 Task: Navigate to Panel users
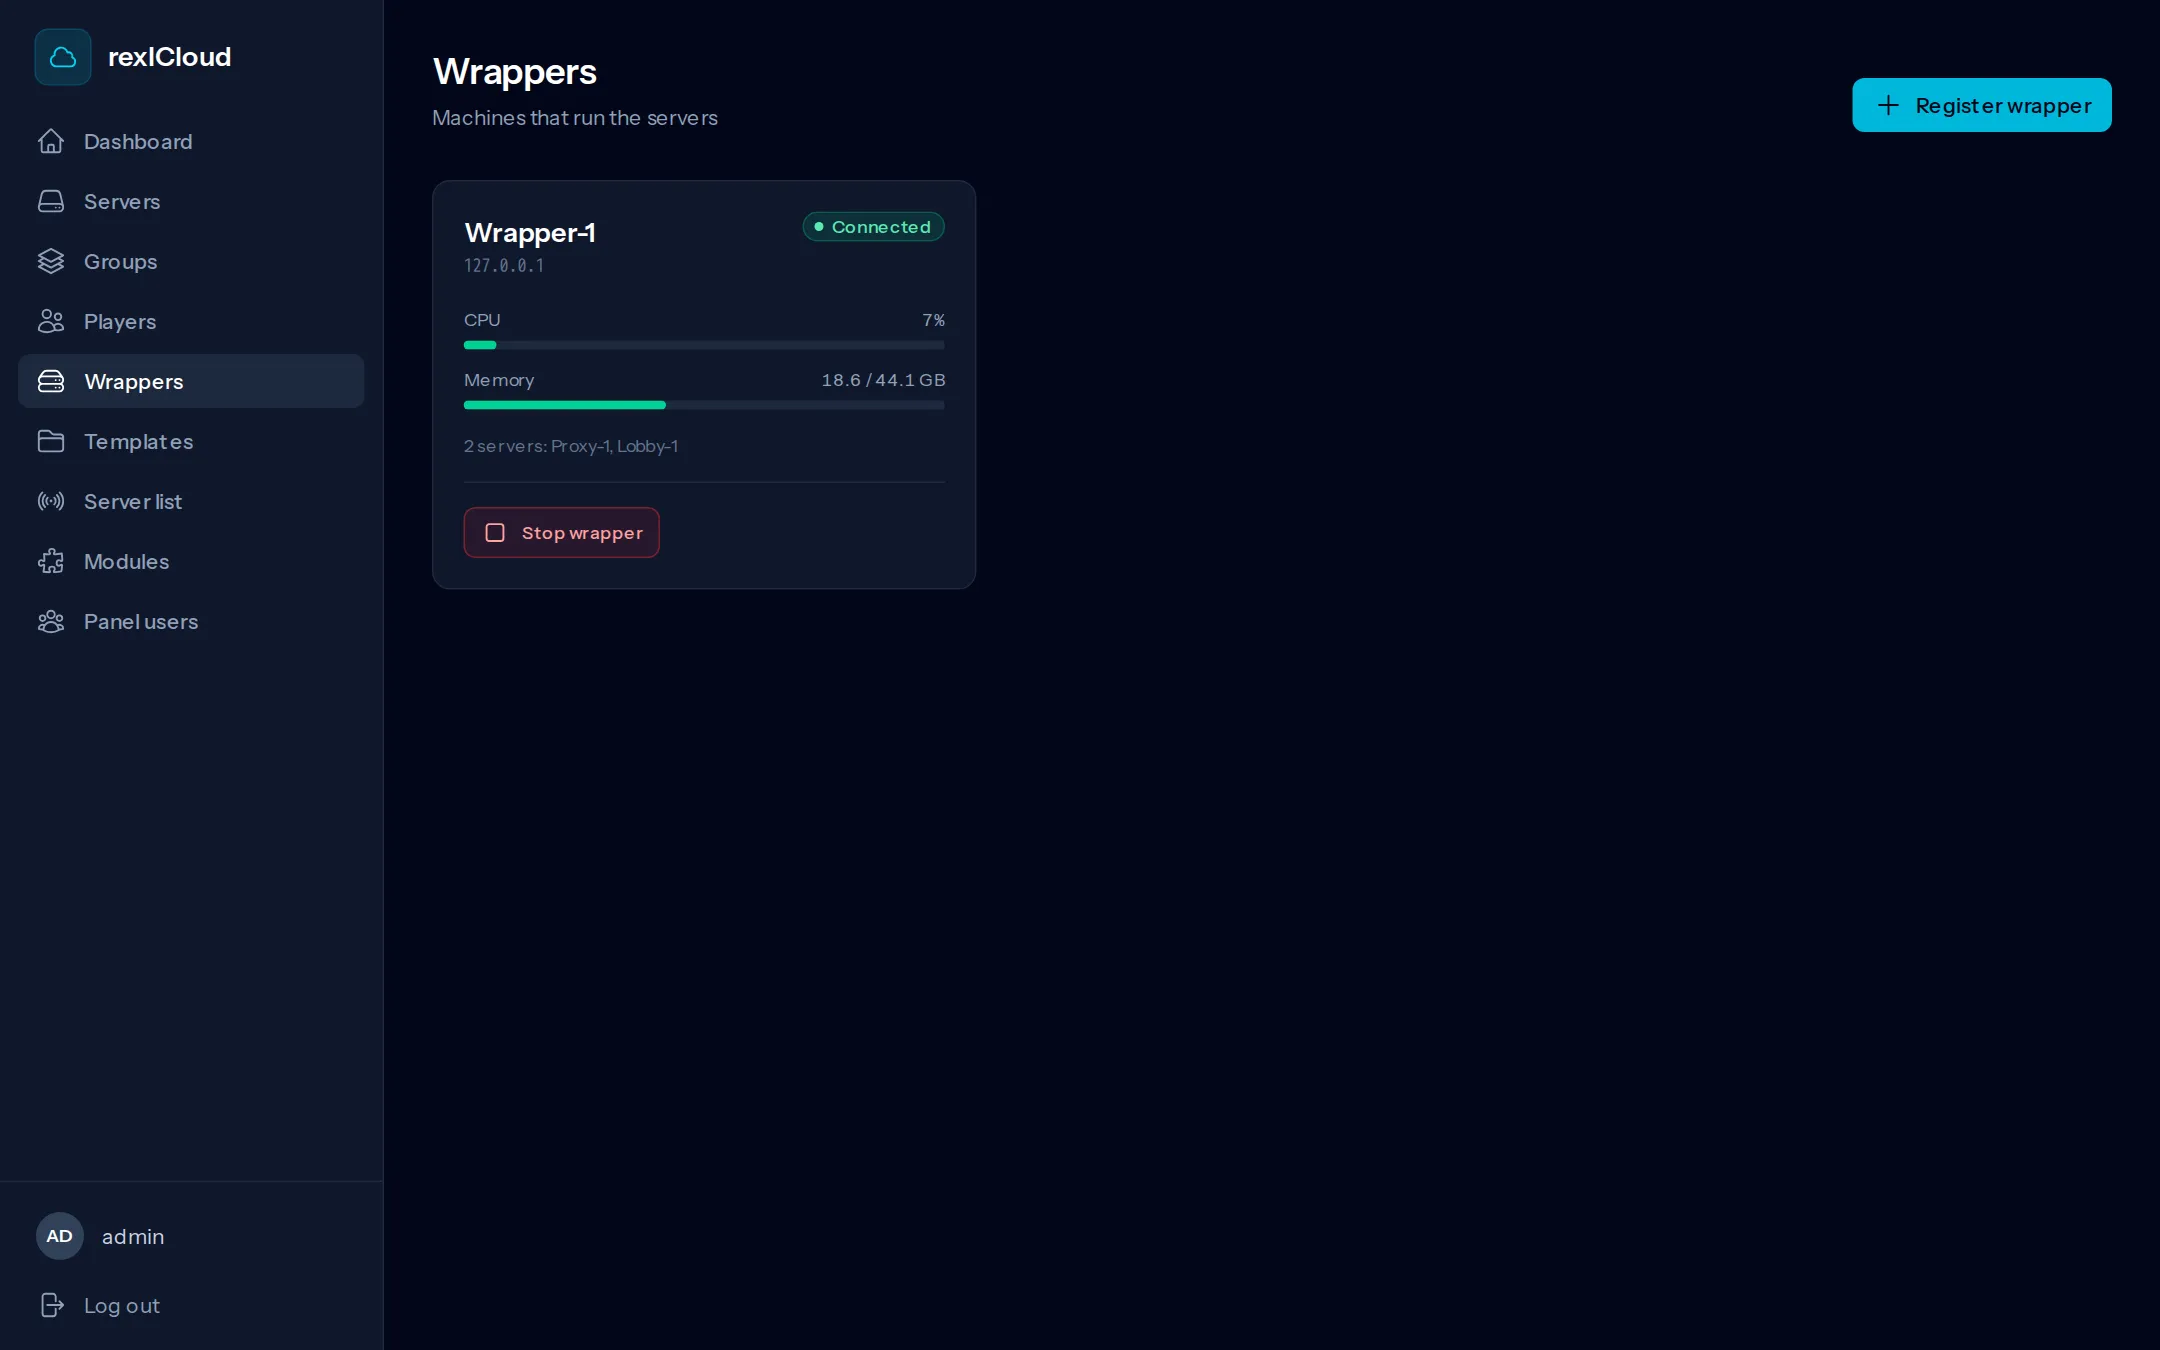[x=191, y=621]
